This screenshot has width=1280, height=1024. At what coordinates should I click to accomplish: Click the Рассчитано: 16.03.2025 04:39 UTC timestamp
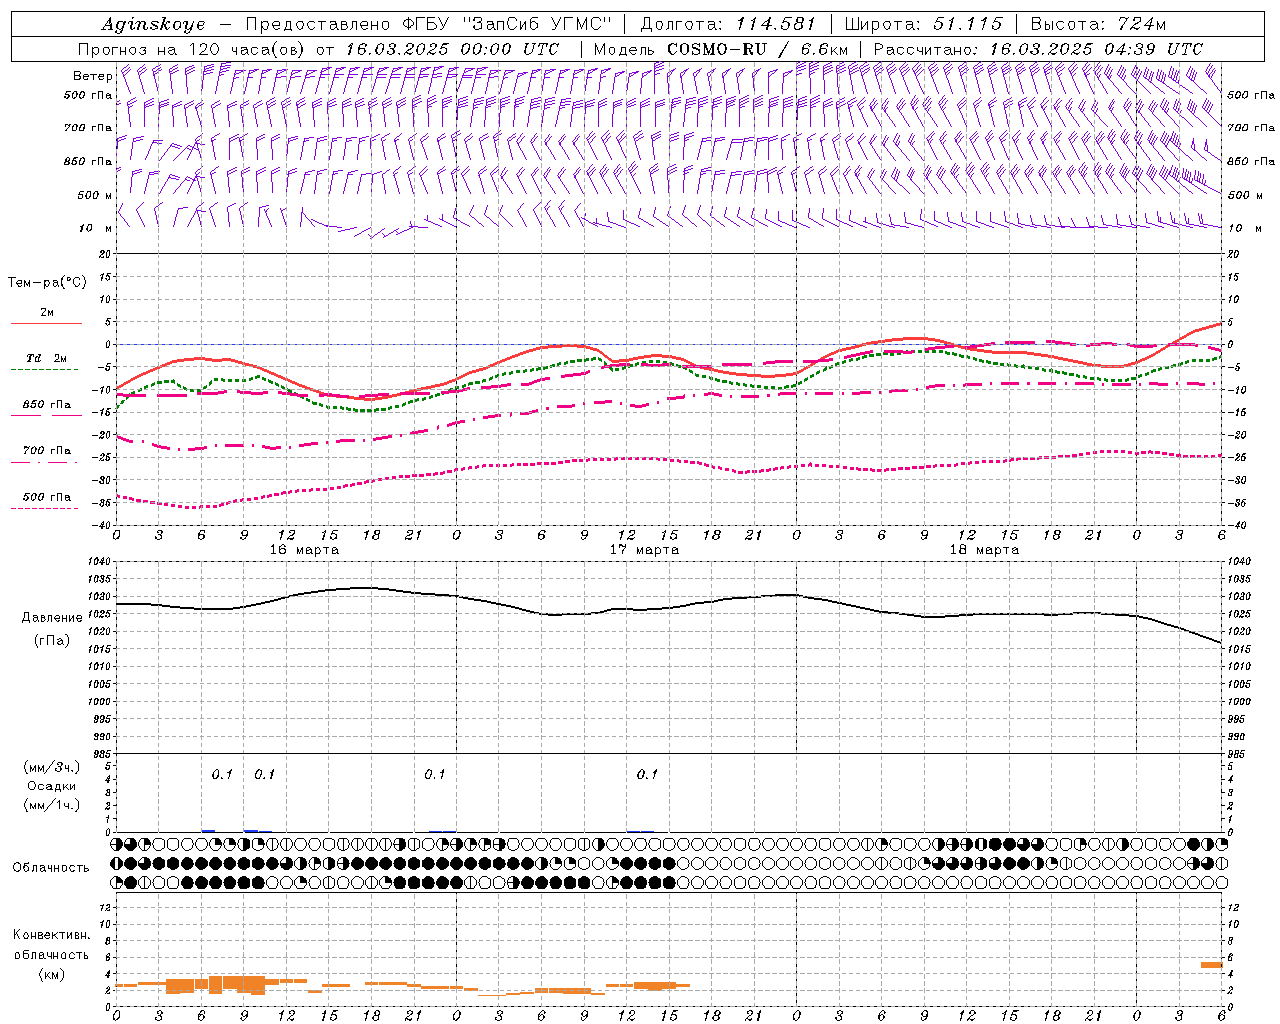click(1038, 49)
